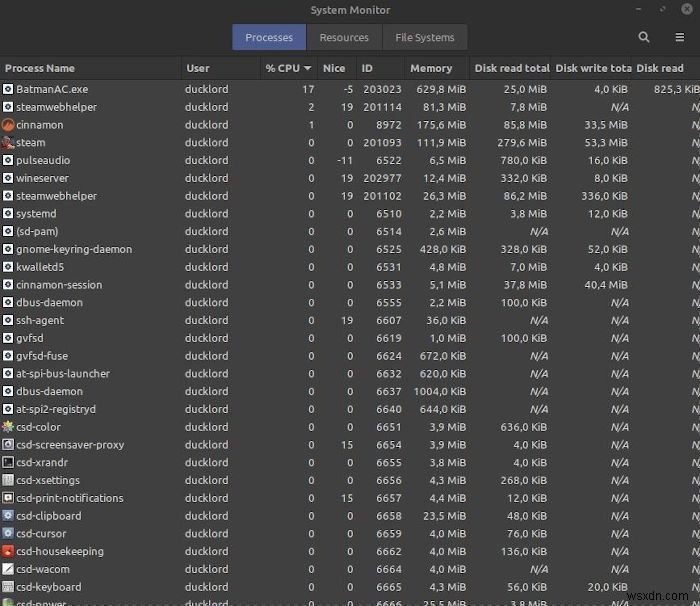Select the steamwebhelper row with ID 201114
700x606 pixels.
point(350,107)
